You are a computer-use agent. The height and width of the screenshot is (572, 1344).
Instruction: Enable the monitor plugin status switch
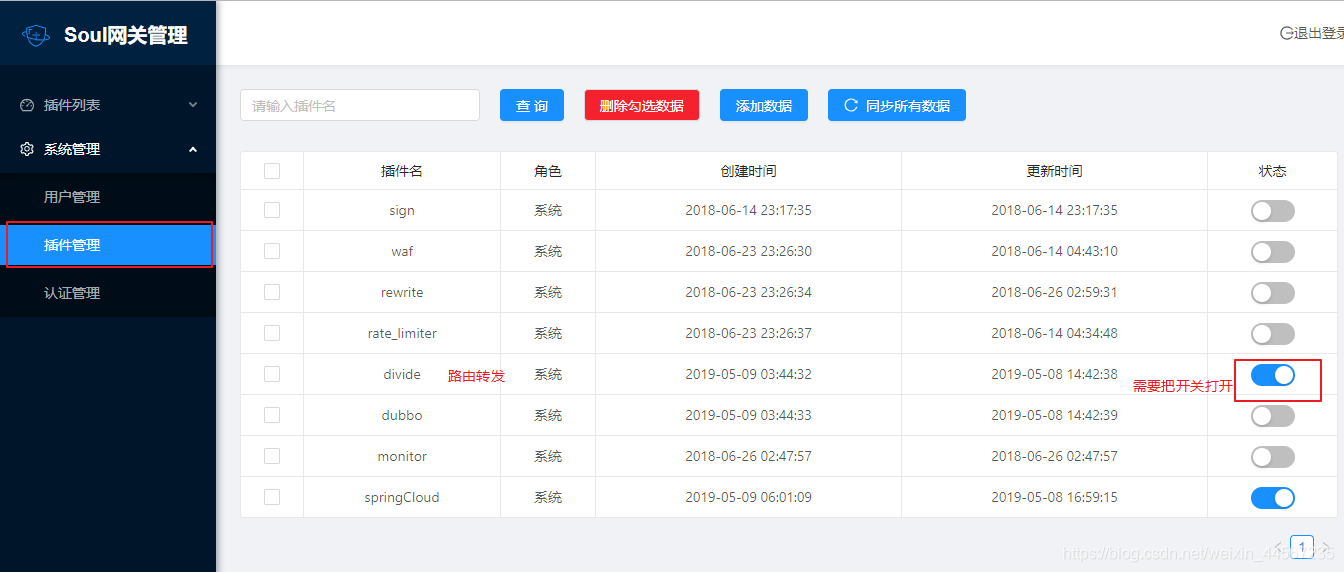[1273, 457]
